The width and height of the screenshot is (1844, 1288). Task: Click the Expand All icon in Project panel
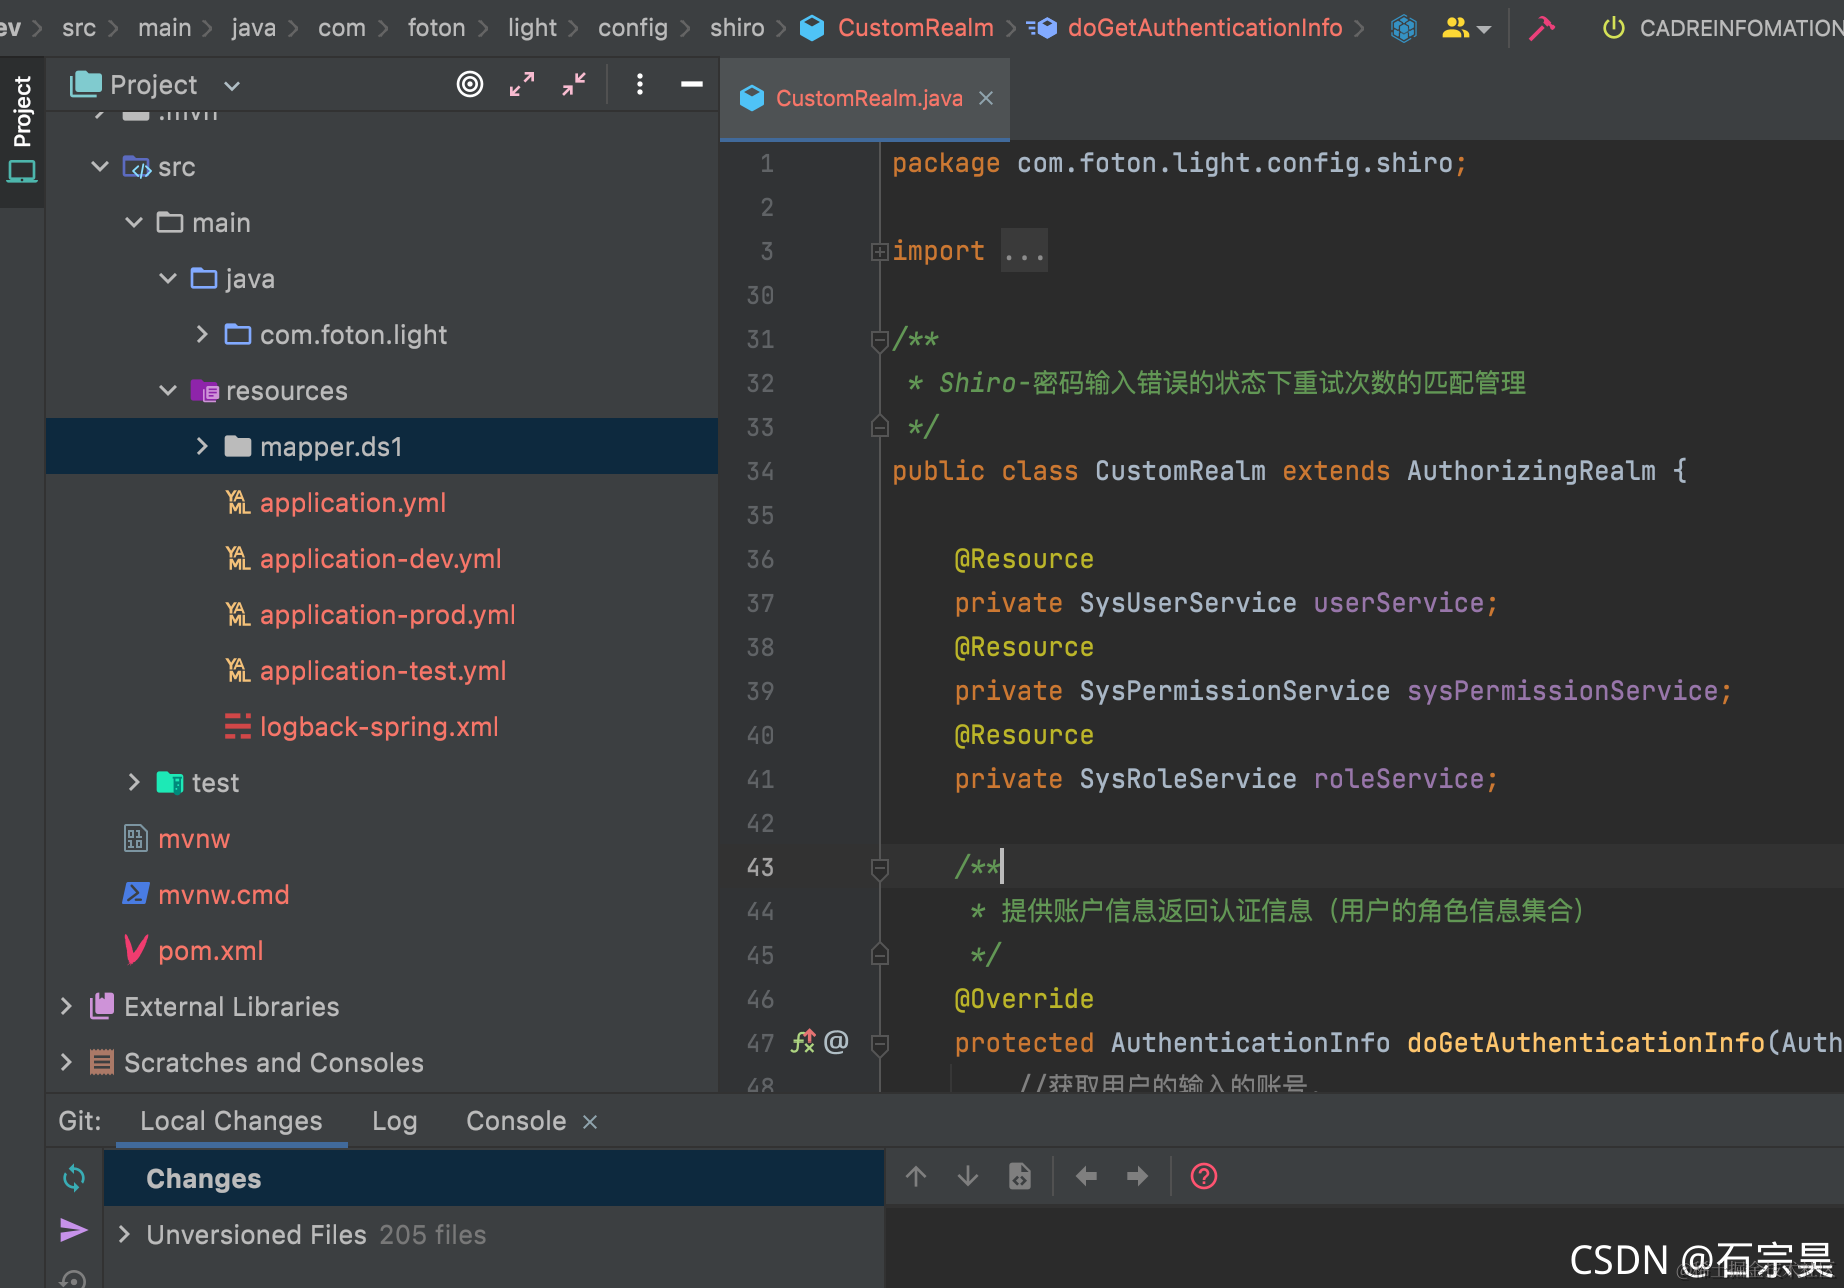(x=522, y=85)
